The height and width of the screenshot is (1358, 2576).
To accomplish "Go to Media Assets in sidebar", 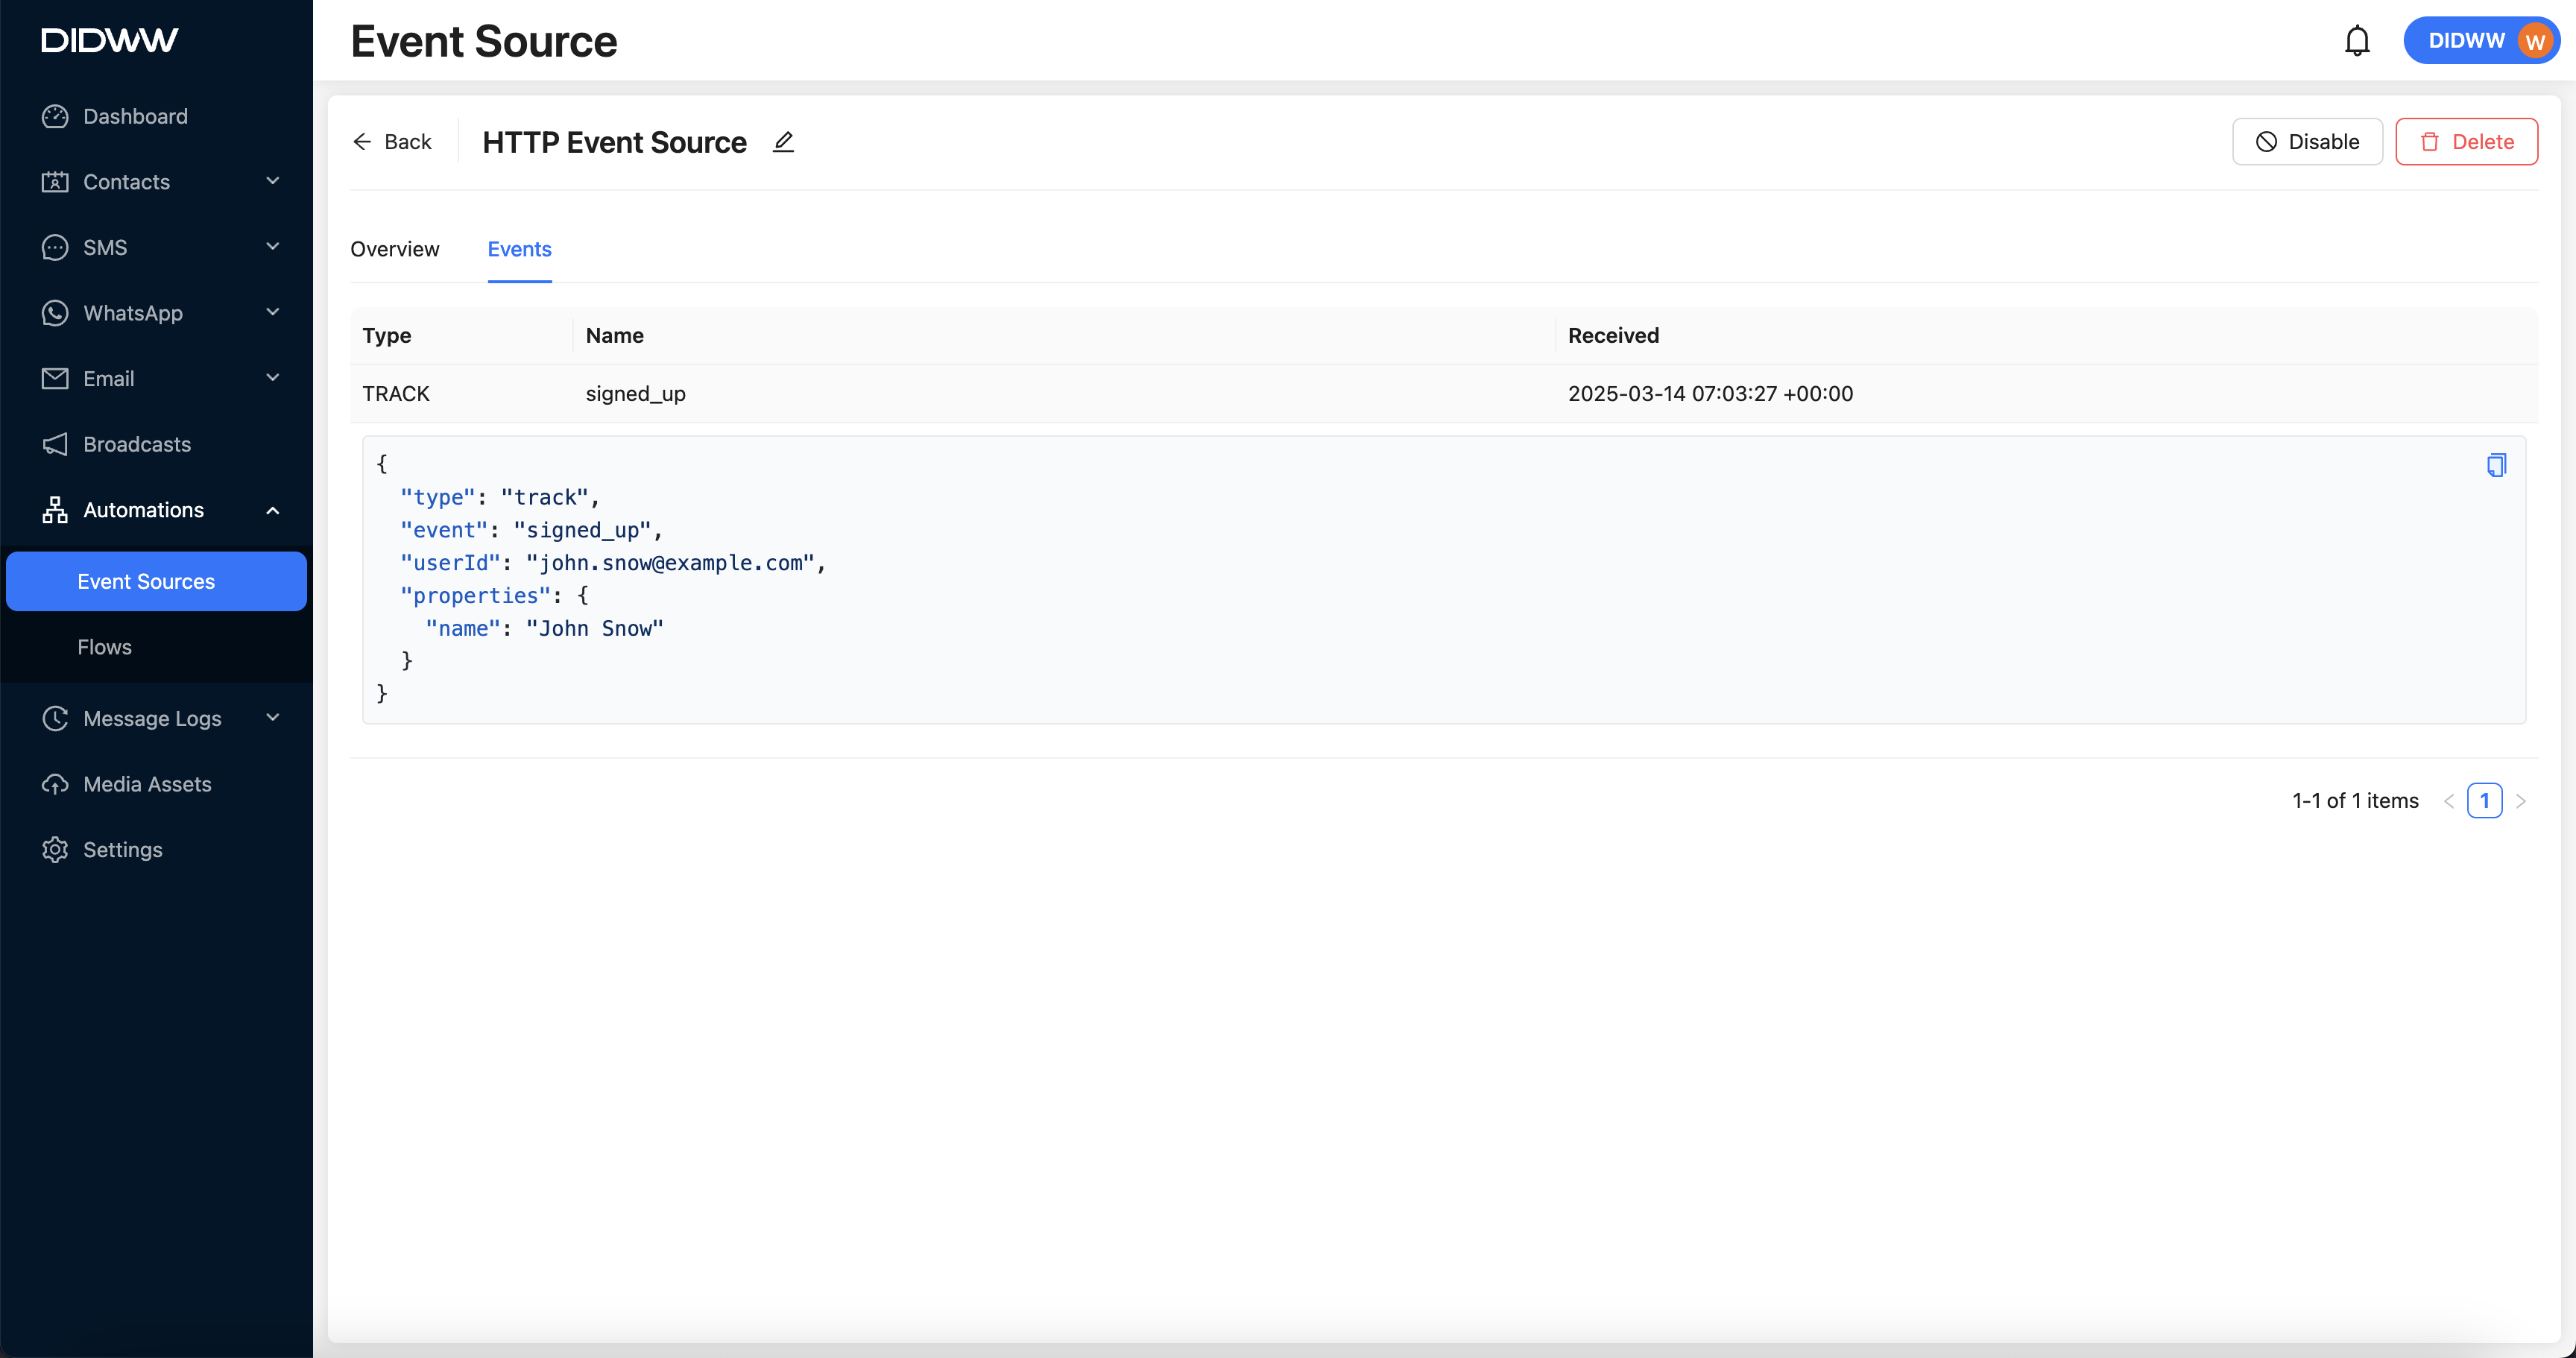I will tap(147, 784).
